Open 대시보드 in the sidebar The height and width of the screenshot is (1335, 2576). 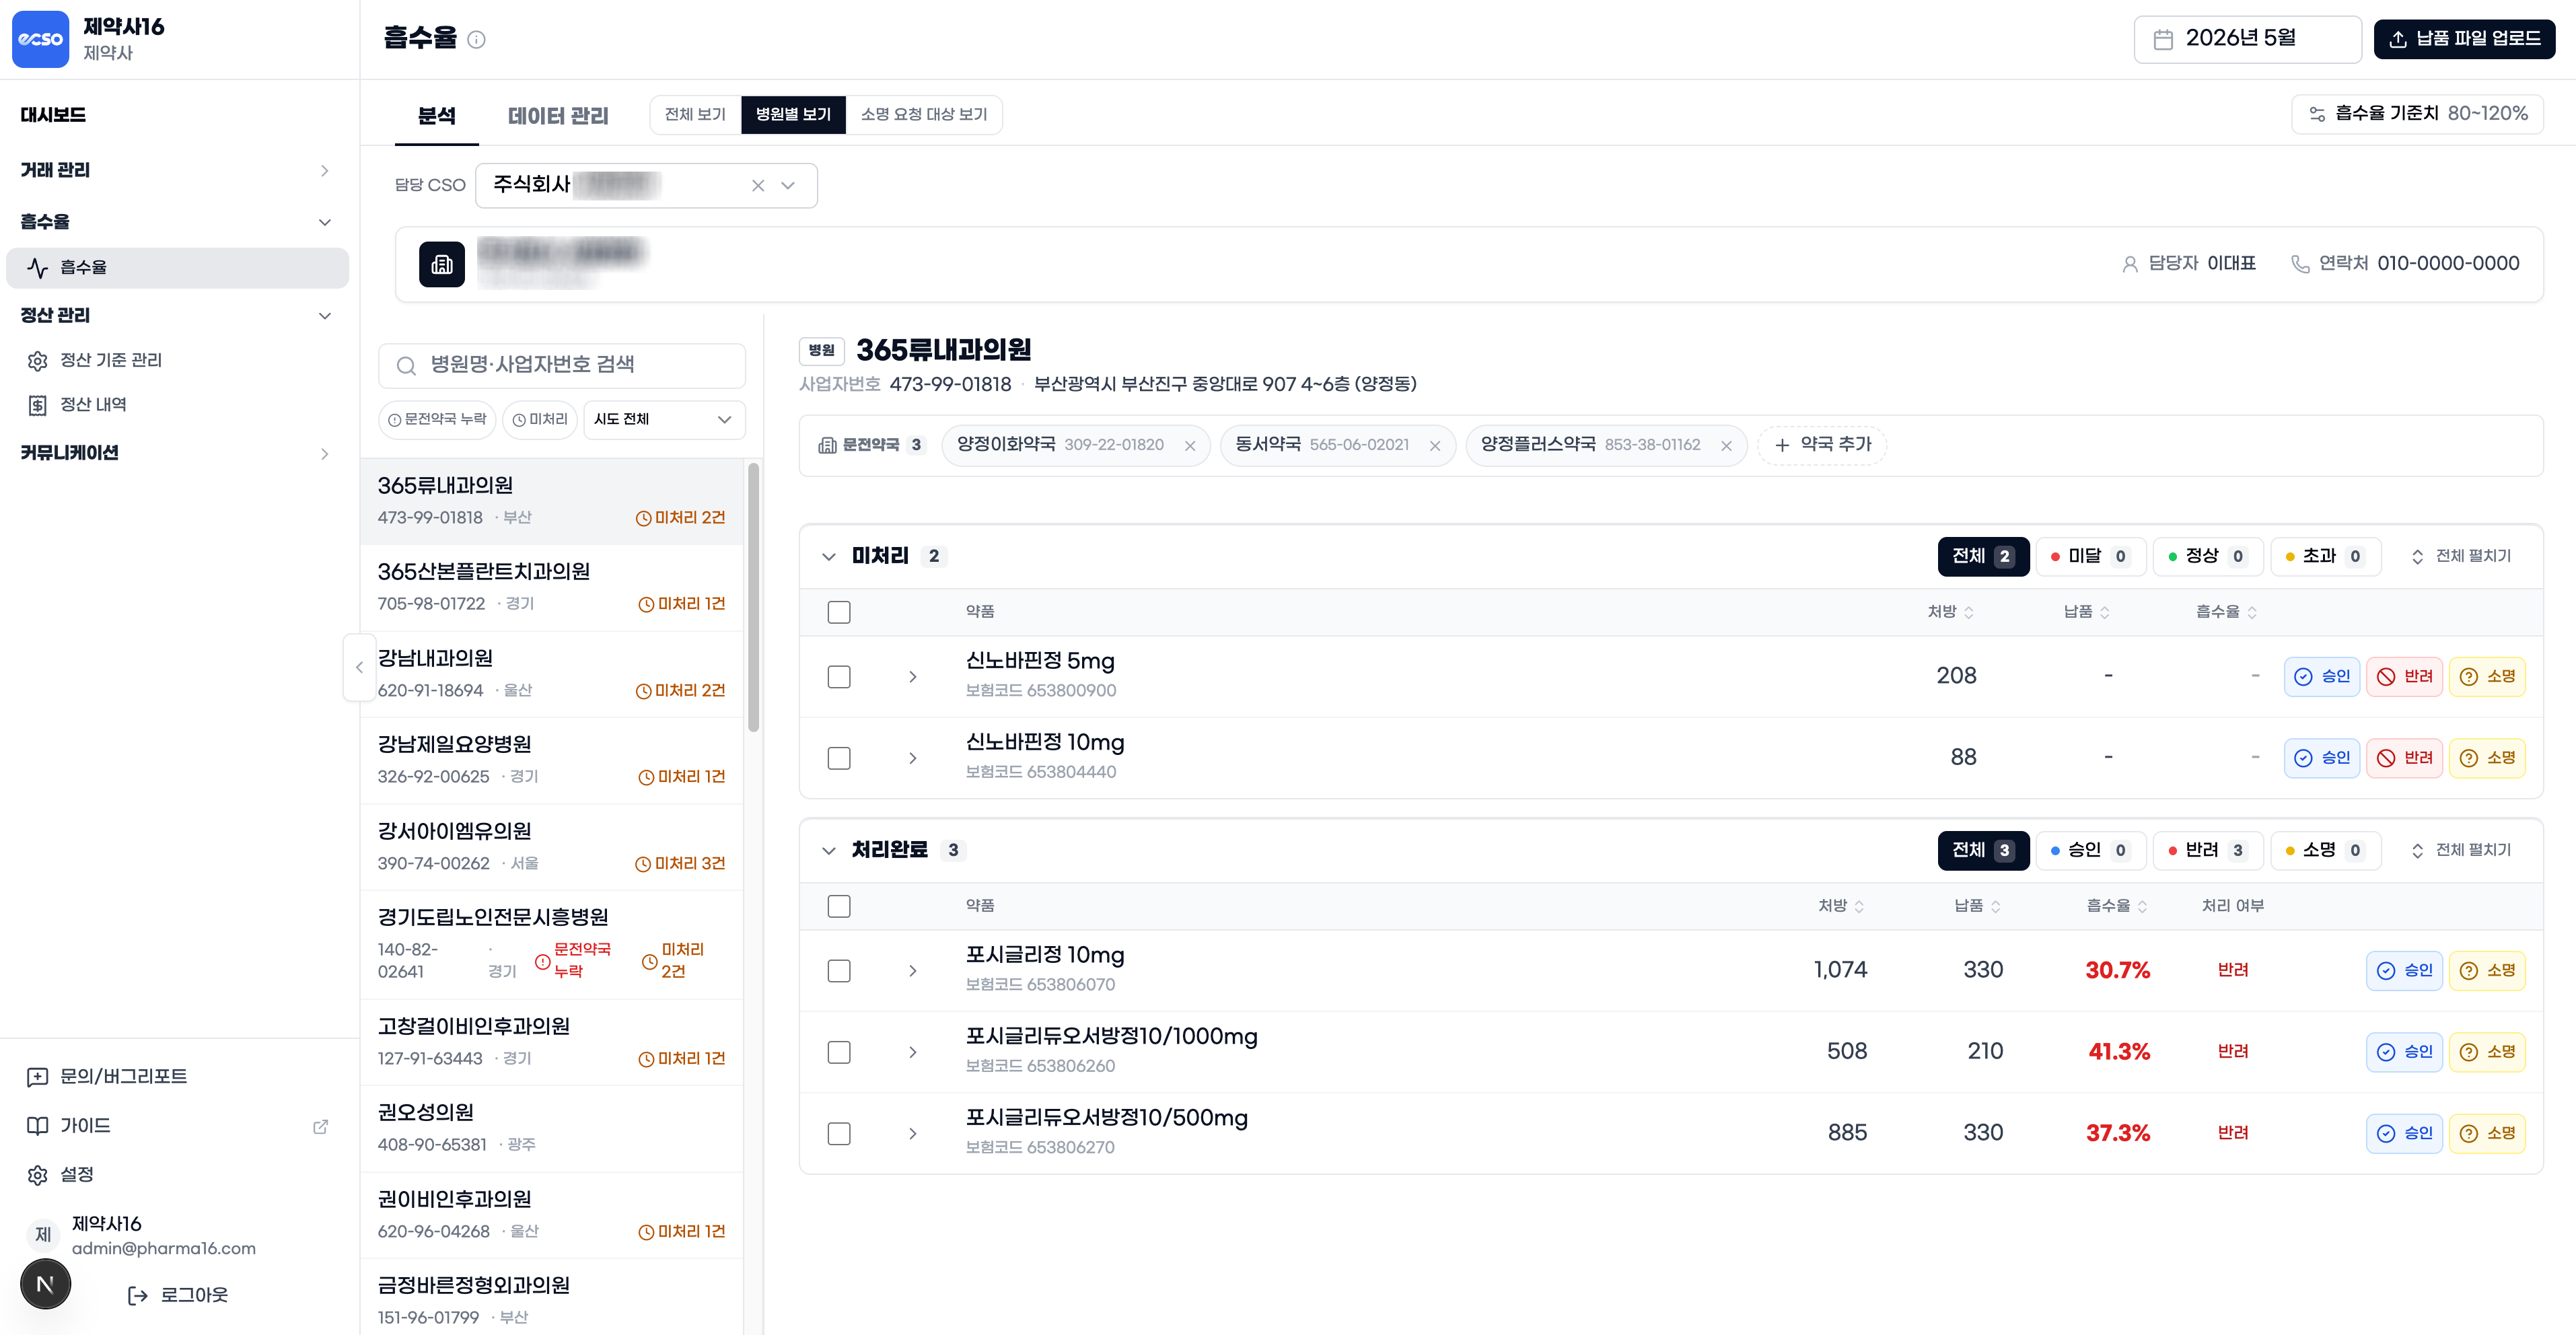53,116
